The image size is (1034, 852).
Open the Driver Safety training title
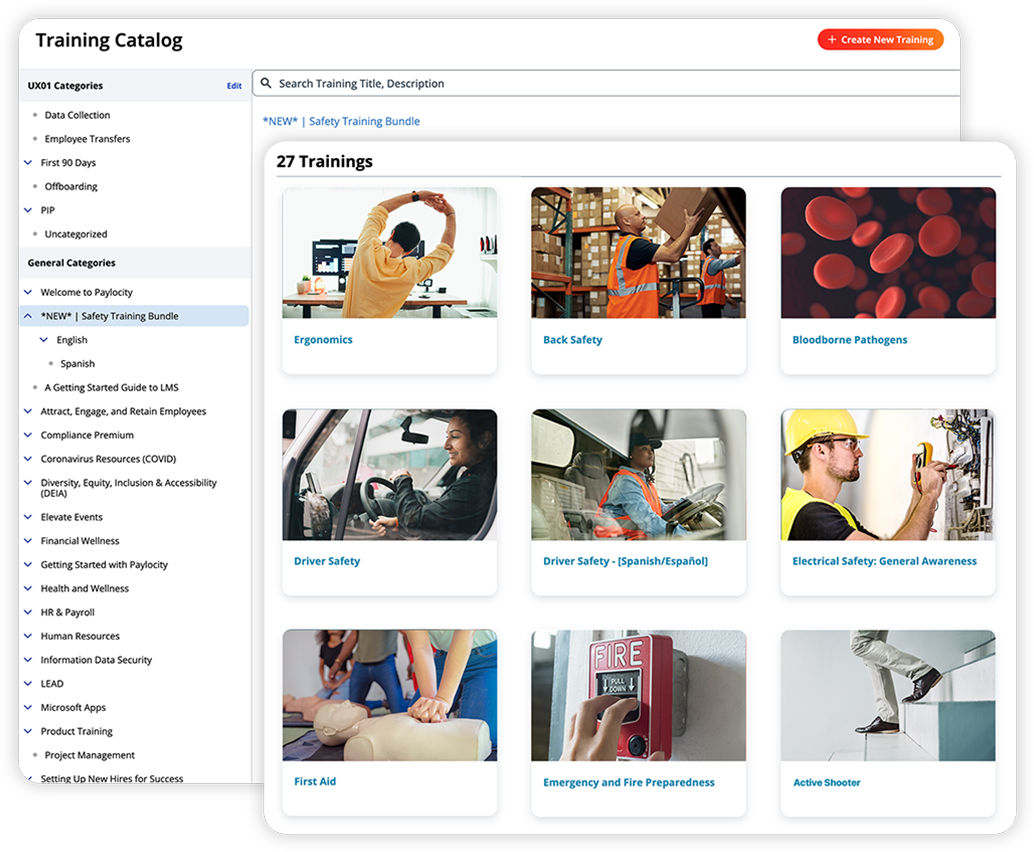pyautogui.click(x=327, y=561)
